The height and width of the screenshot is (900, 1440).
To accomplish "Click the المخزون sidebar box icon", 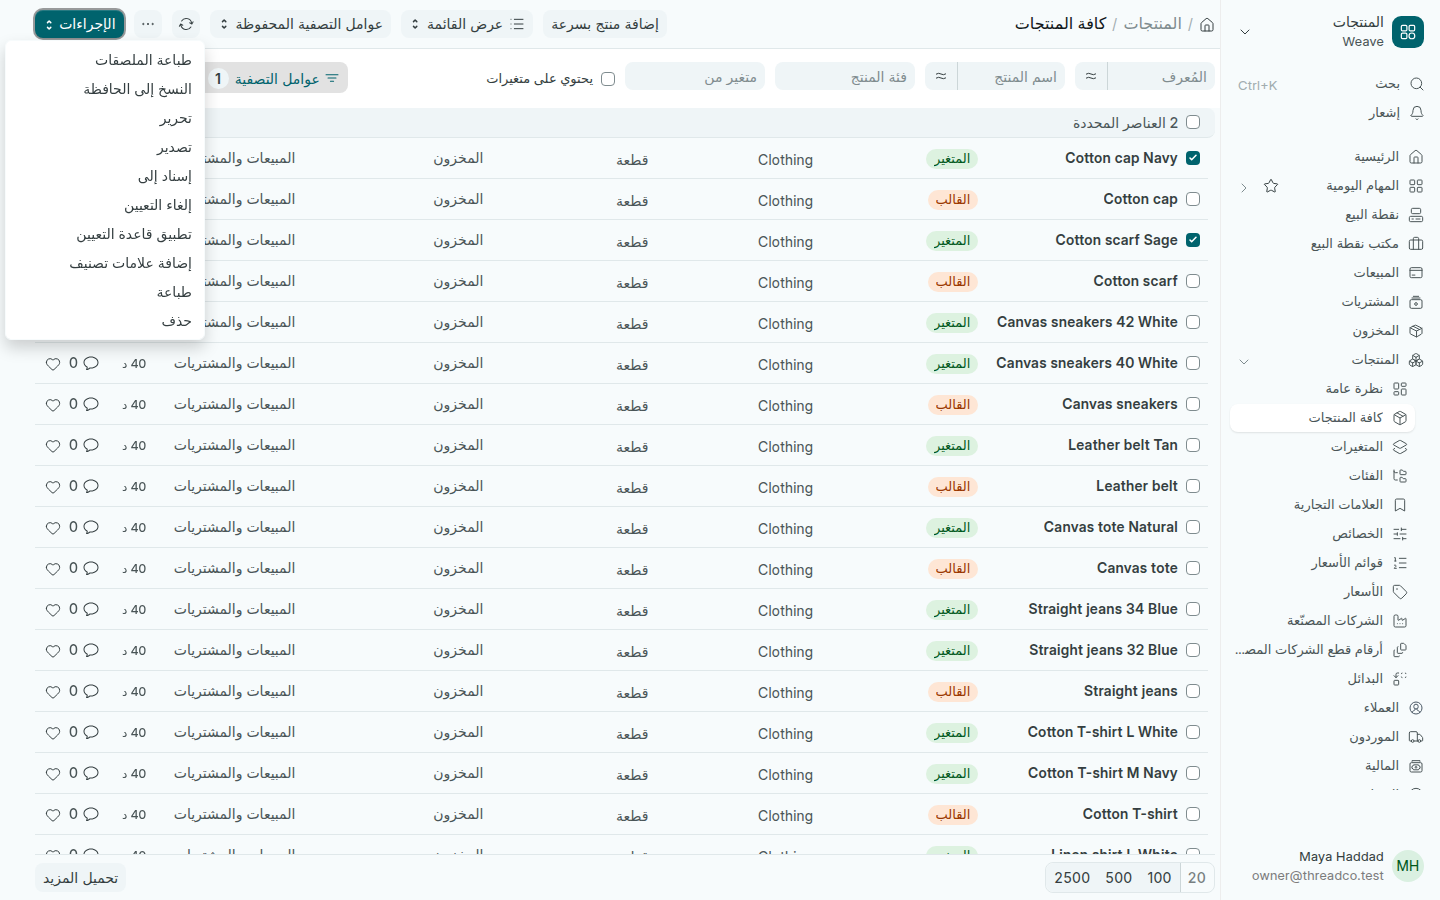I will point(1416,331).
